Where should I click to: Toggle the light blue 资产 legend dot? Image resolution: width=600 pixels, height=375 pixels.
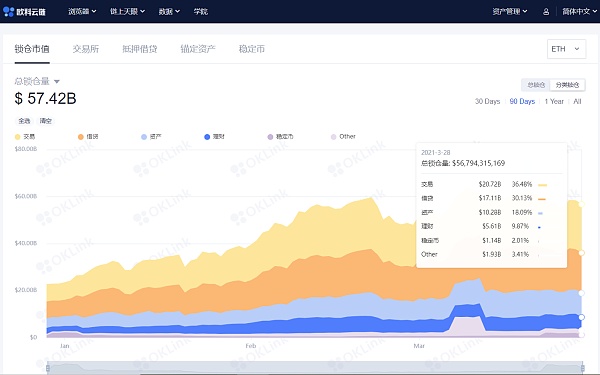click(x=144, y=137)
